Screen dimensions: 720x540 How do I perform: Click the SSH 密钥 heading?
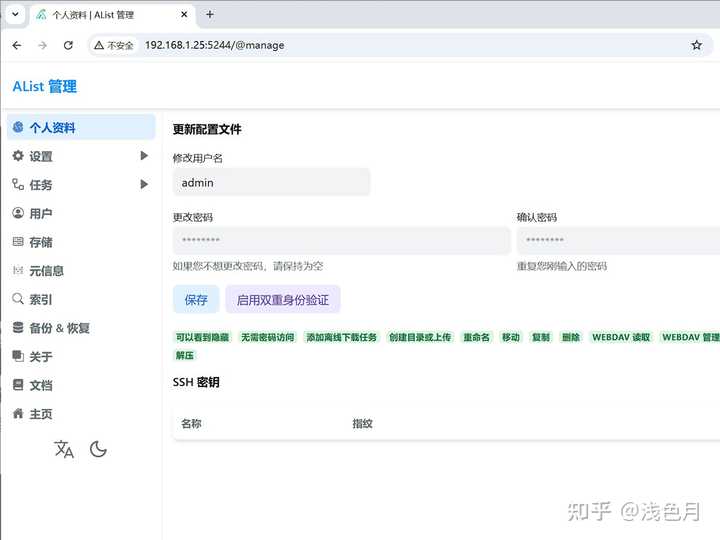pyautogui.click(x=196, y=382)
